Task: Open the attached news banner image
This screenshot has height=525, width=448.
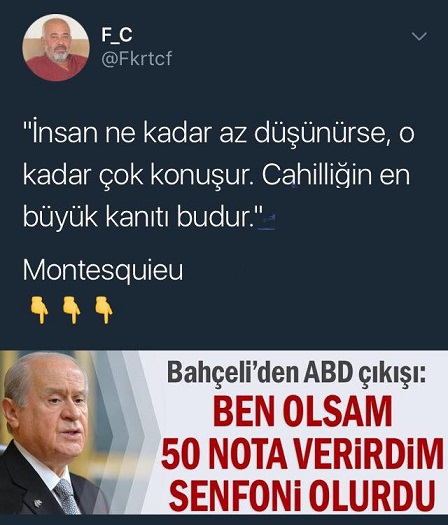Action: tap(224, 432)
